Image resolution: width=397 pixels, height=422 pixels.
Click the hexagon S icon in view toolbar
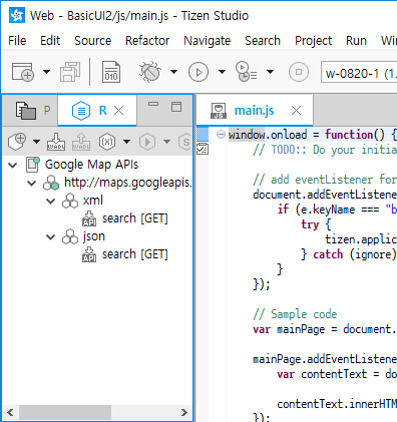(x=185, y=142)
